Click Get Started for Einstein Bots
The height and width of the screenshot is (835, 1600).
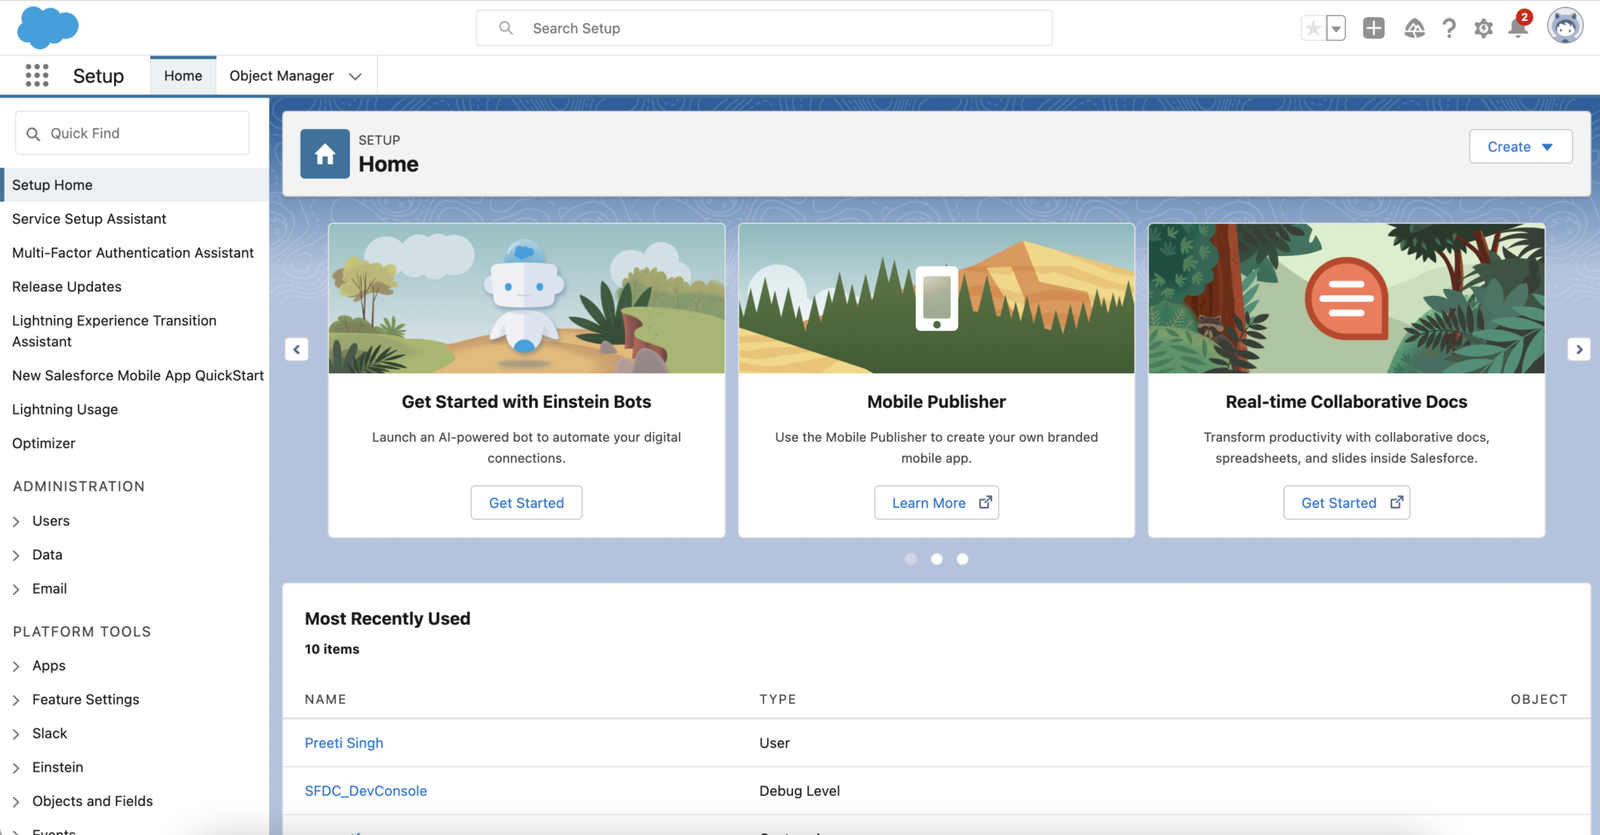(526, 502)
